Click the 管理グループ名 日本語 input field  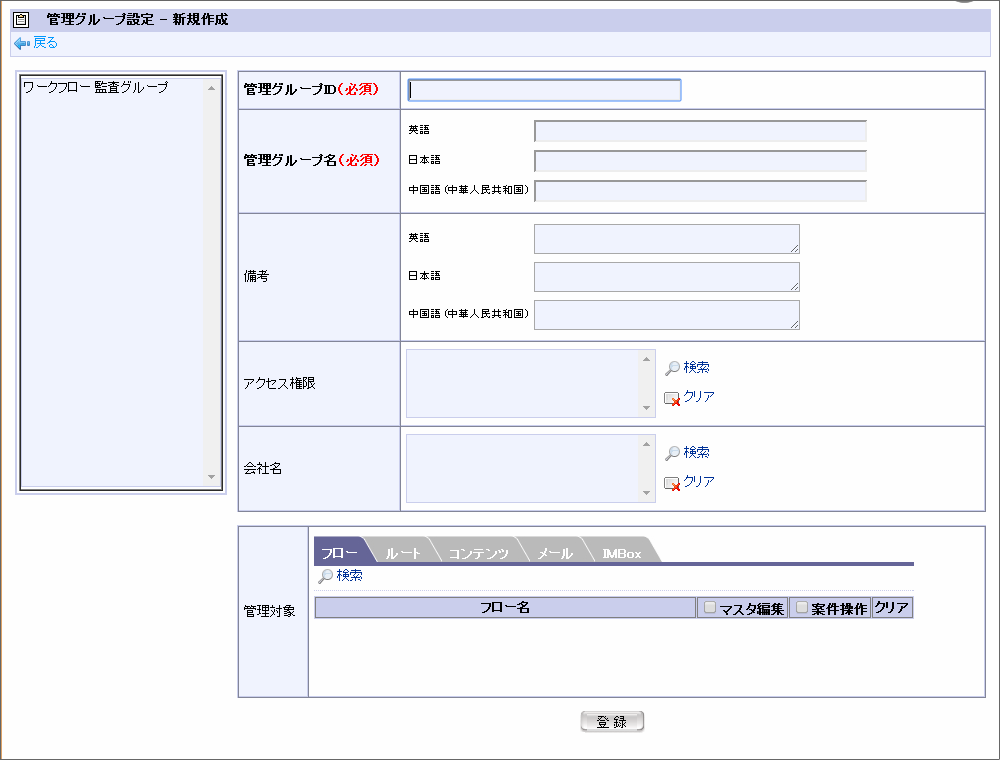(700, 161)
